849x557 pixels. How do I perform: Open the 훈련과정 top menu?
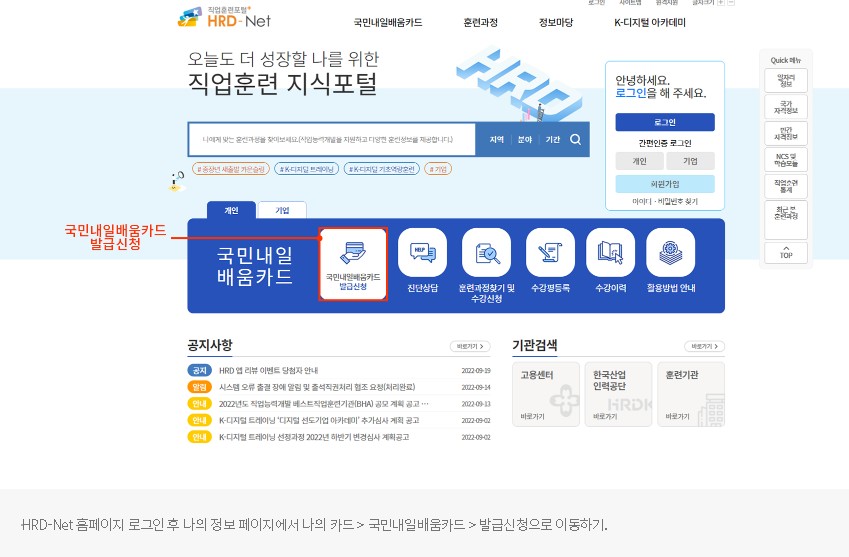pos(480,23)
